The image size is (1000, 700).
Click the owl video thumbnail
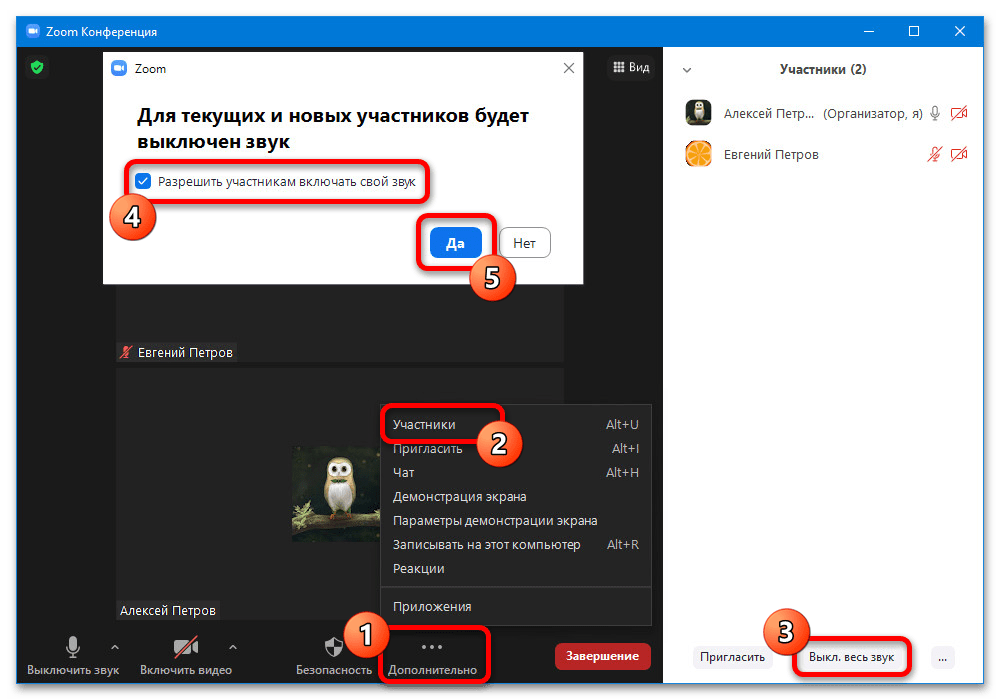pyautogui.click(x=336, y=494)
